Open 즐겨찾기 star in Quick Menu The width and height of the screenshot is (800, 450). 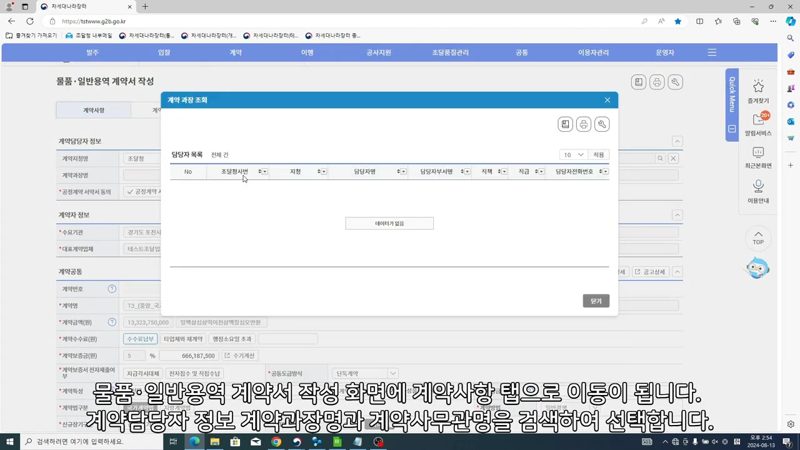758,91
